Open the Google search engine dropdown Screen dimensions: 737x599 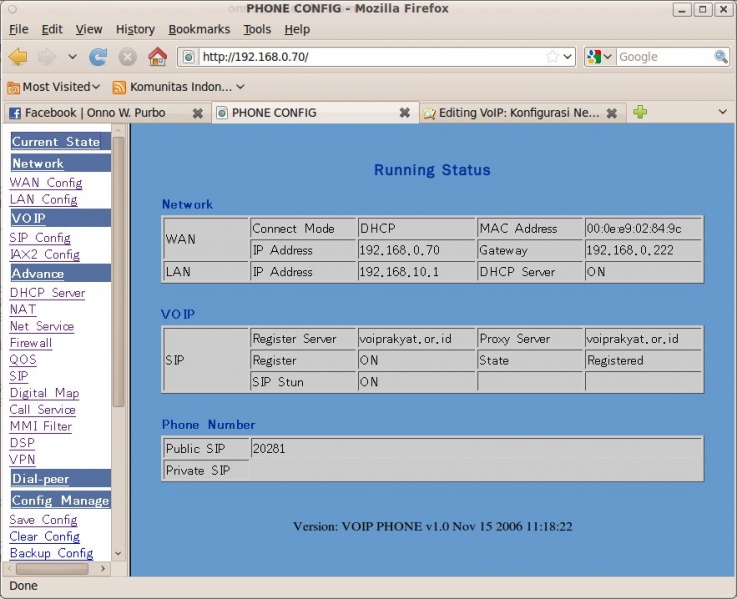tap(599, 57)
